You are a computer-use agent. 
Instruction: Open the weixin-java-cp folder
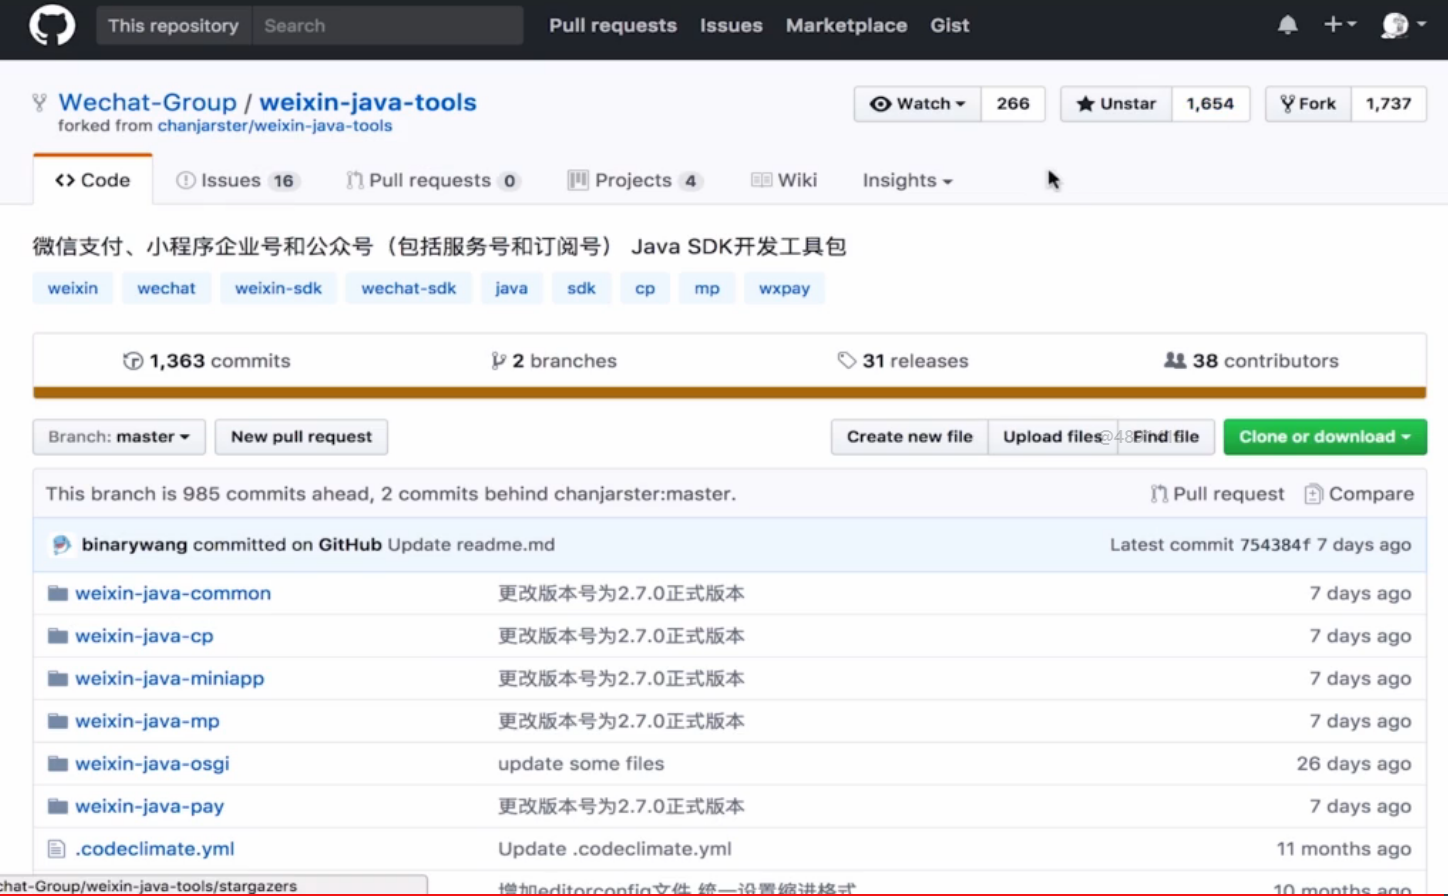[x=144, y=636]
